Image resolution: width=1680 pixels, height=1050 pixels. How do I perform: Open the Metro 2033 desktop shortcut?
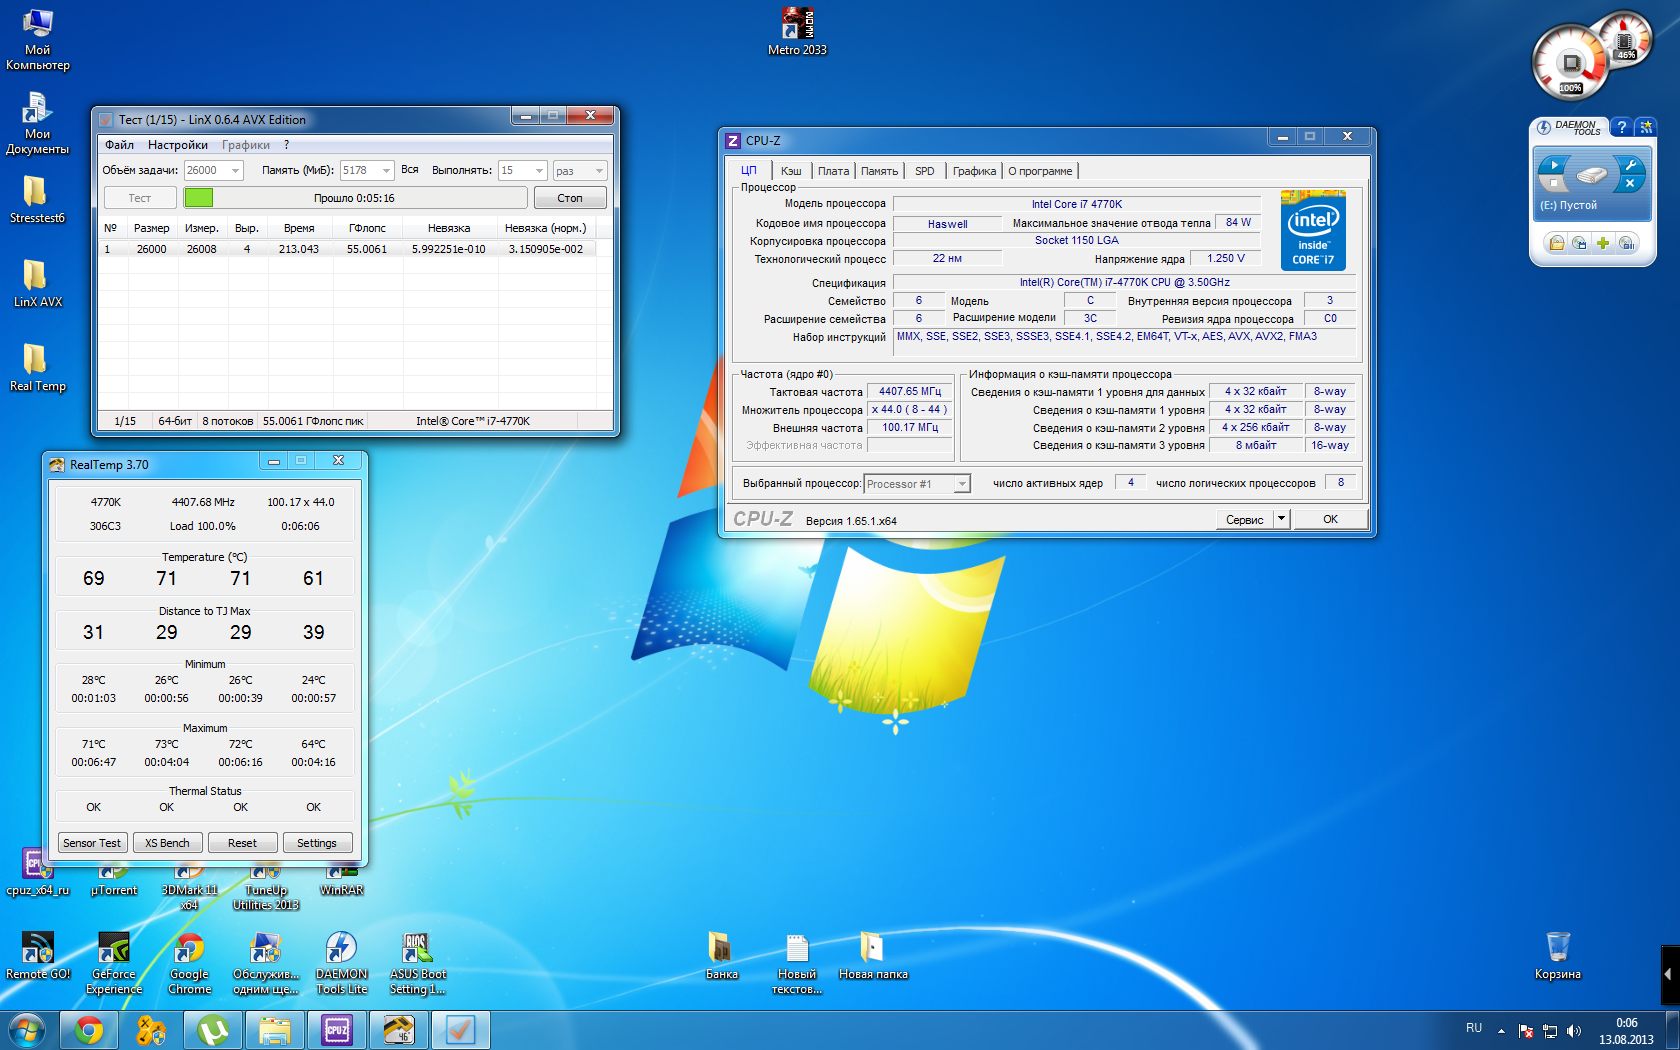[797, 32]
